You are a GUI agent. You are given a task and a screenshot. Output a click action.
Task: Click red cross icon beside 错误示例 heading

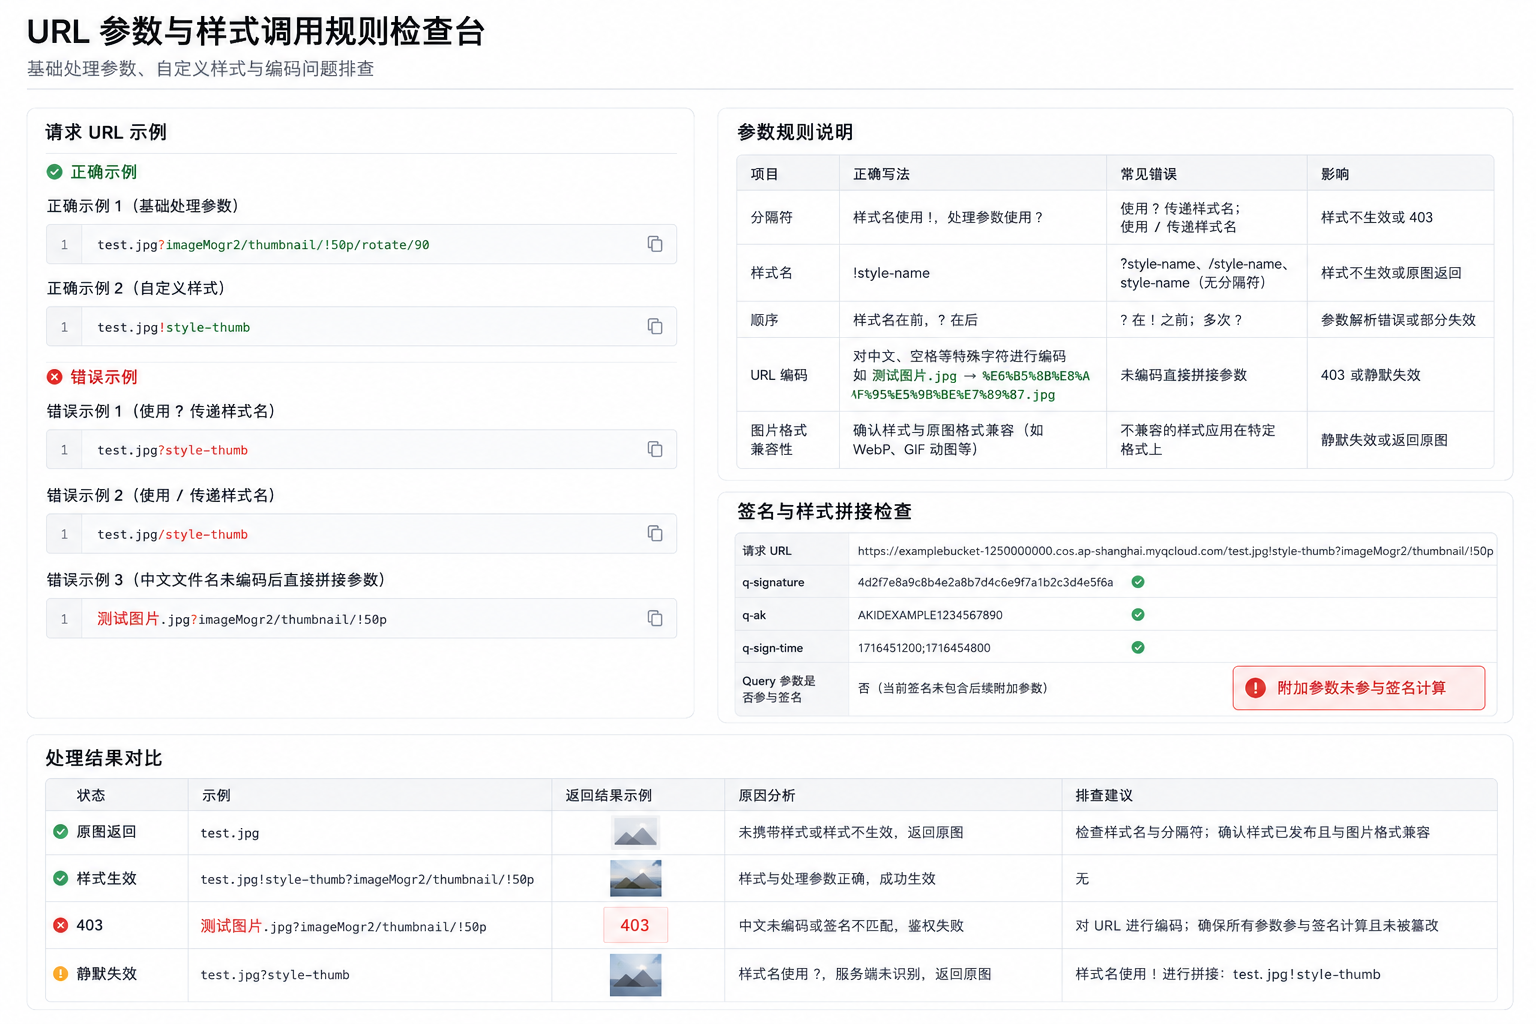55,377
